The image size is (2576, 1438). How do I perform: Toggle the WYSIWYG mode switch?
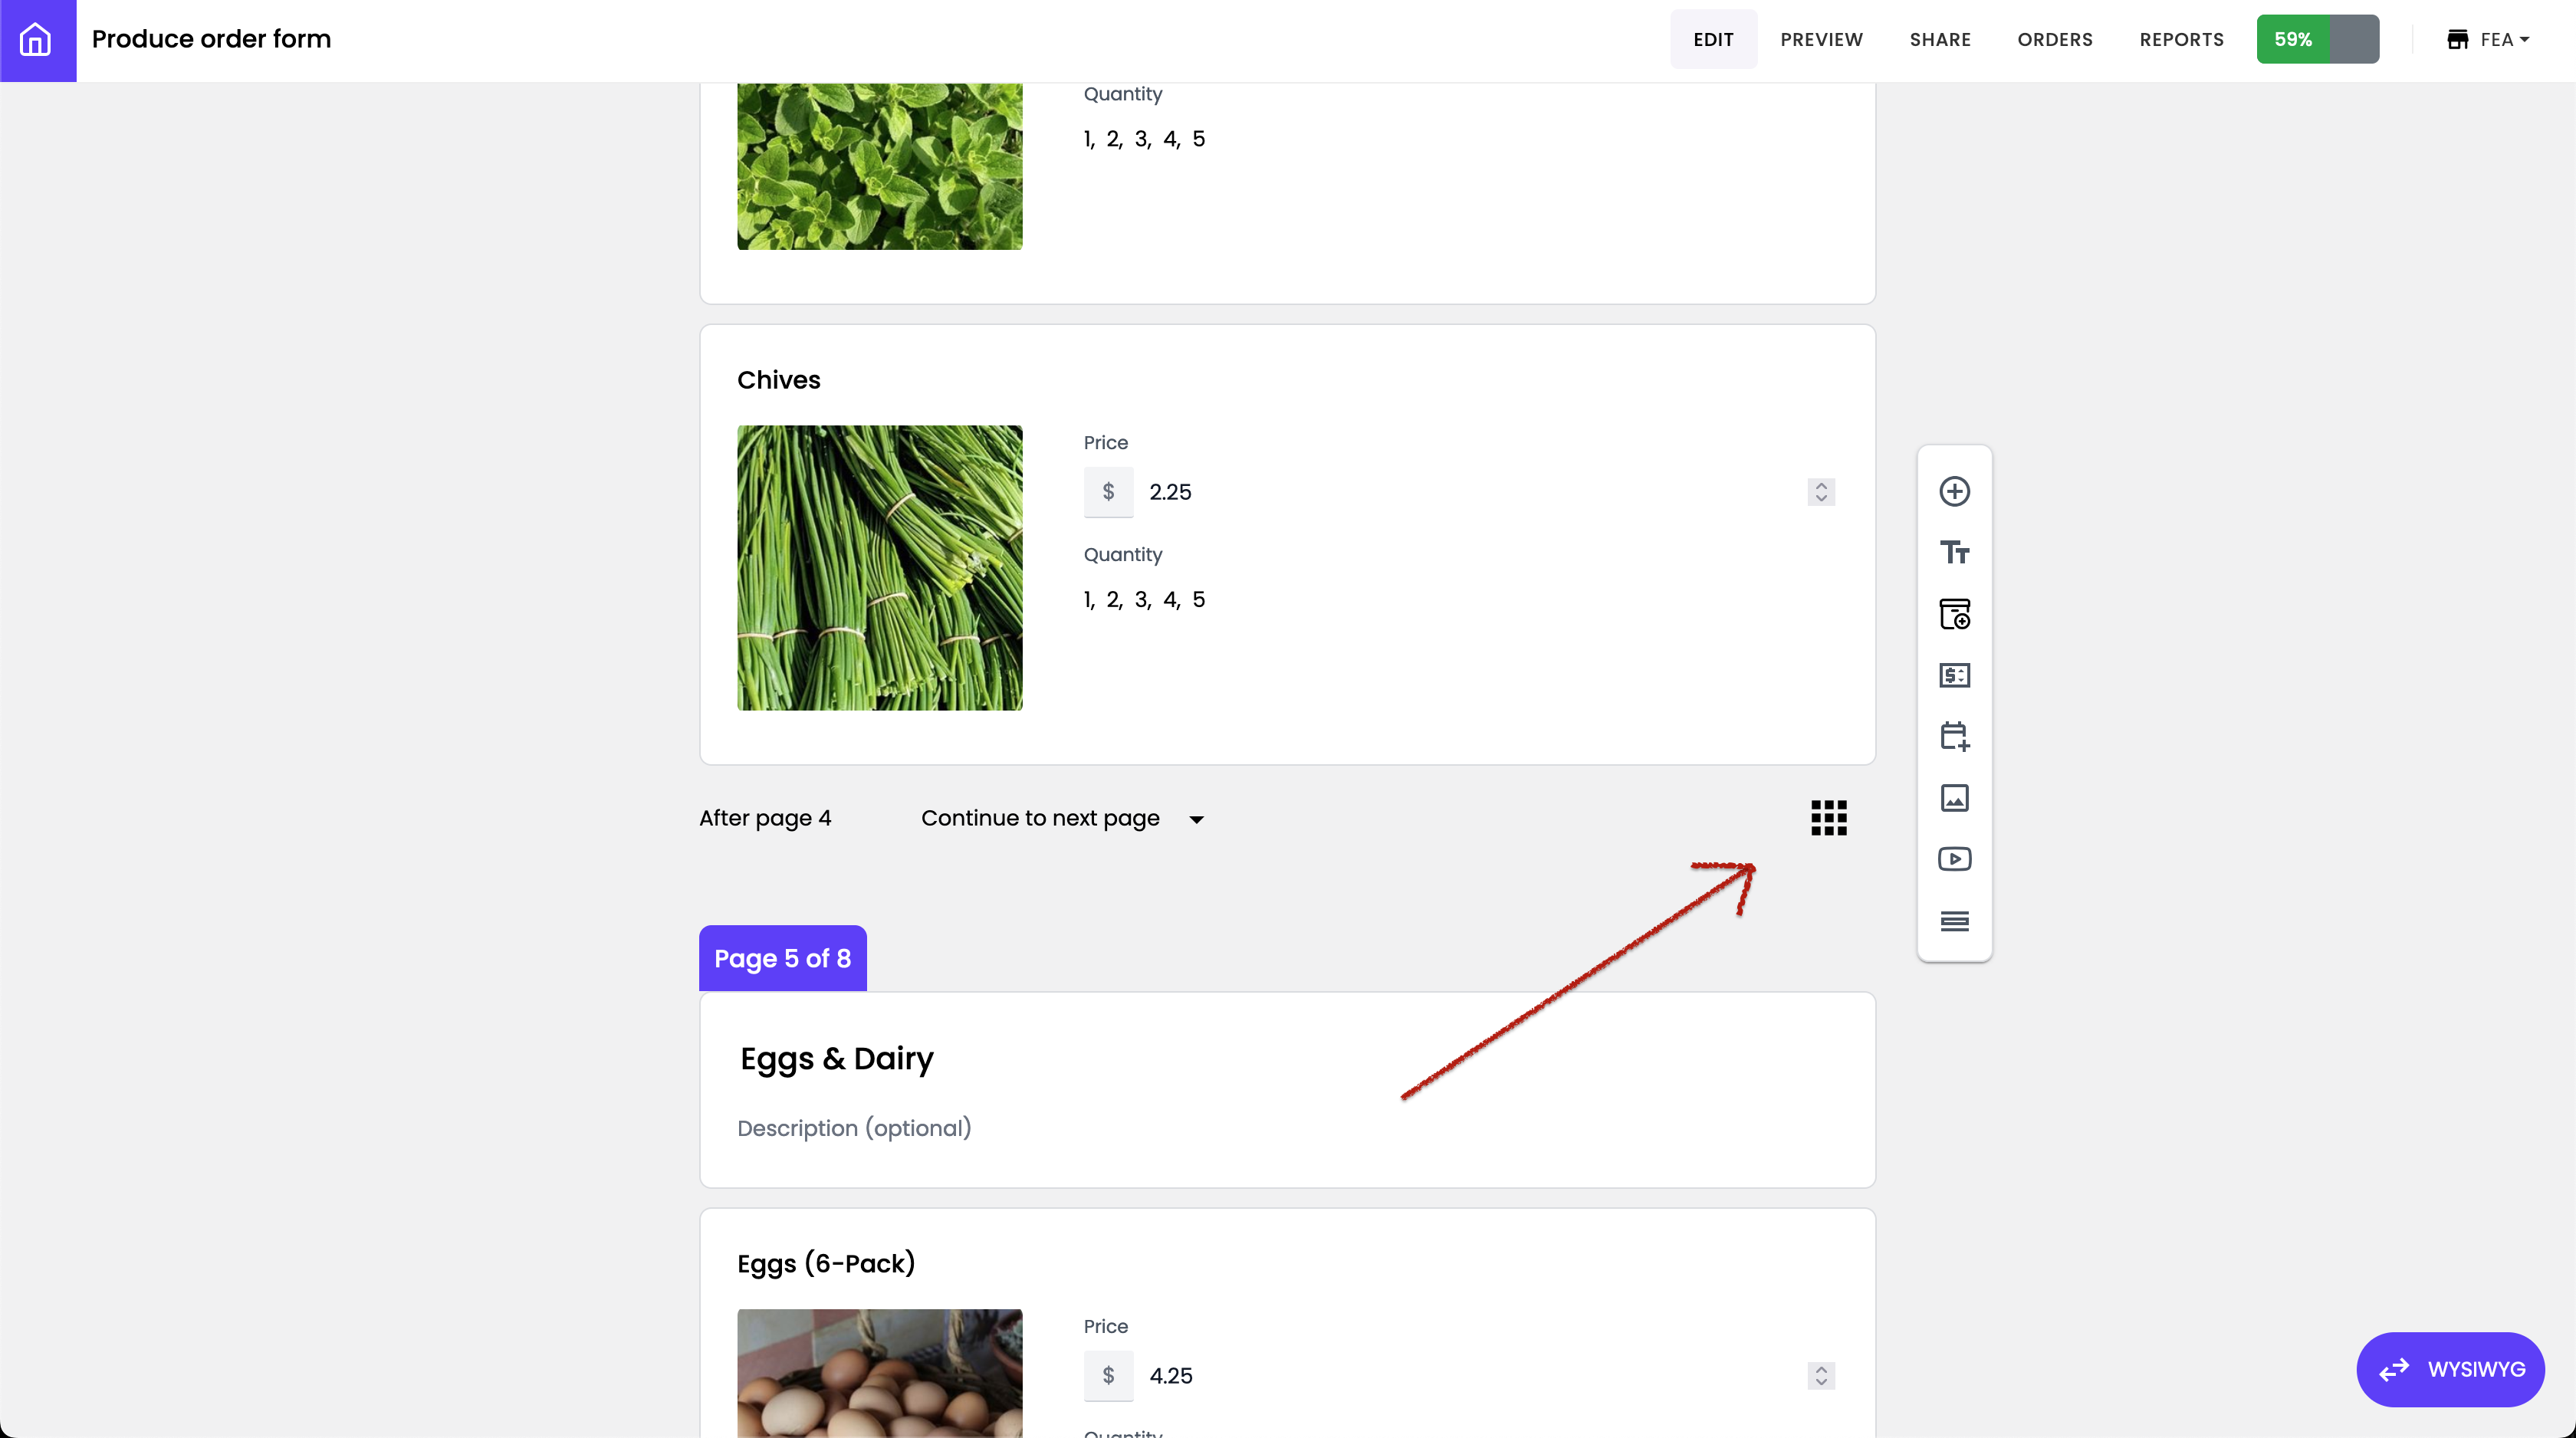click(x=2450, y=1369)
